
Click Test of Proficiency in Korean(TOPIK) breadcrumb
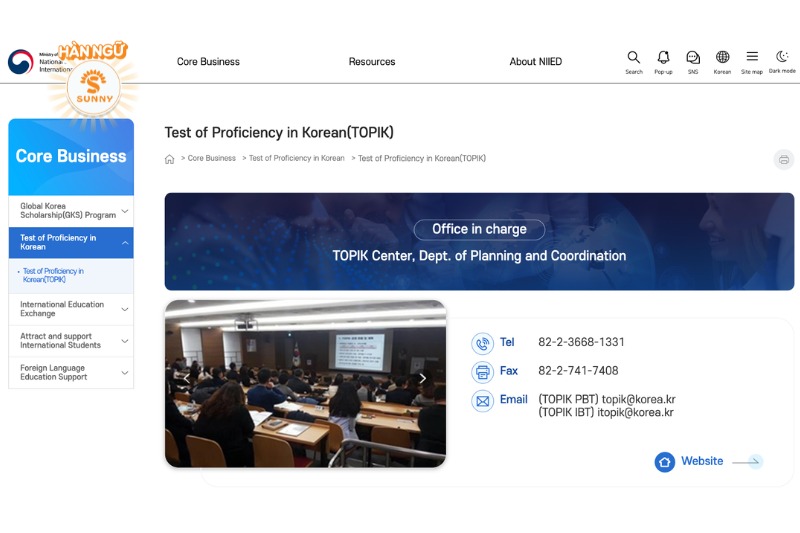pyautogui.click(x=422, y=158)
